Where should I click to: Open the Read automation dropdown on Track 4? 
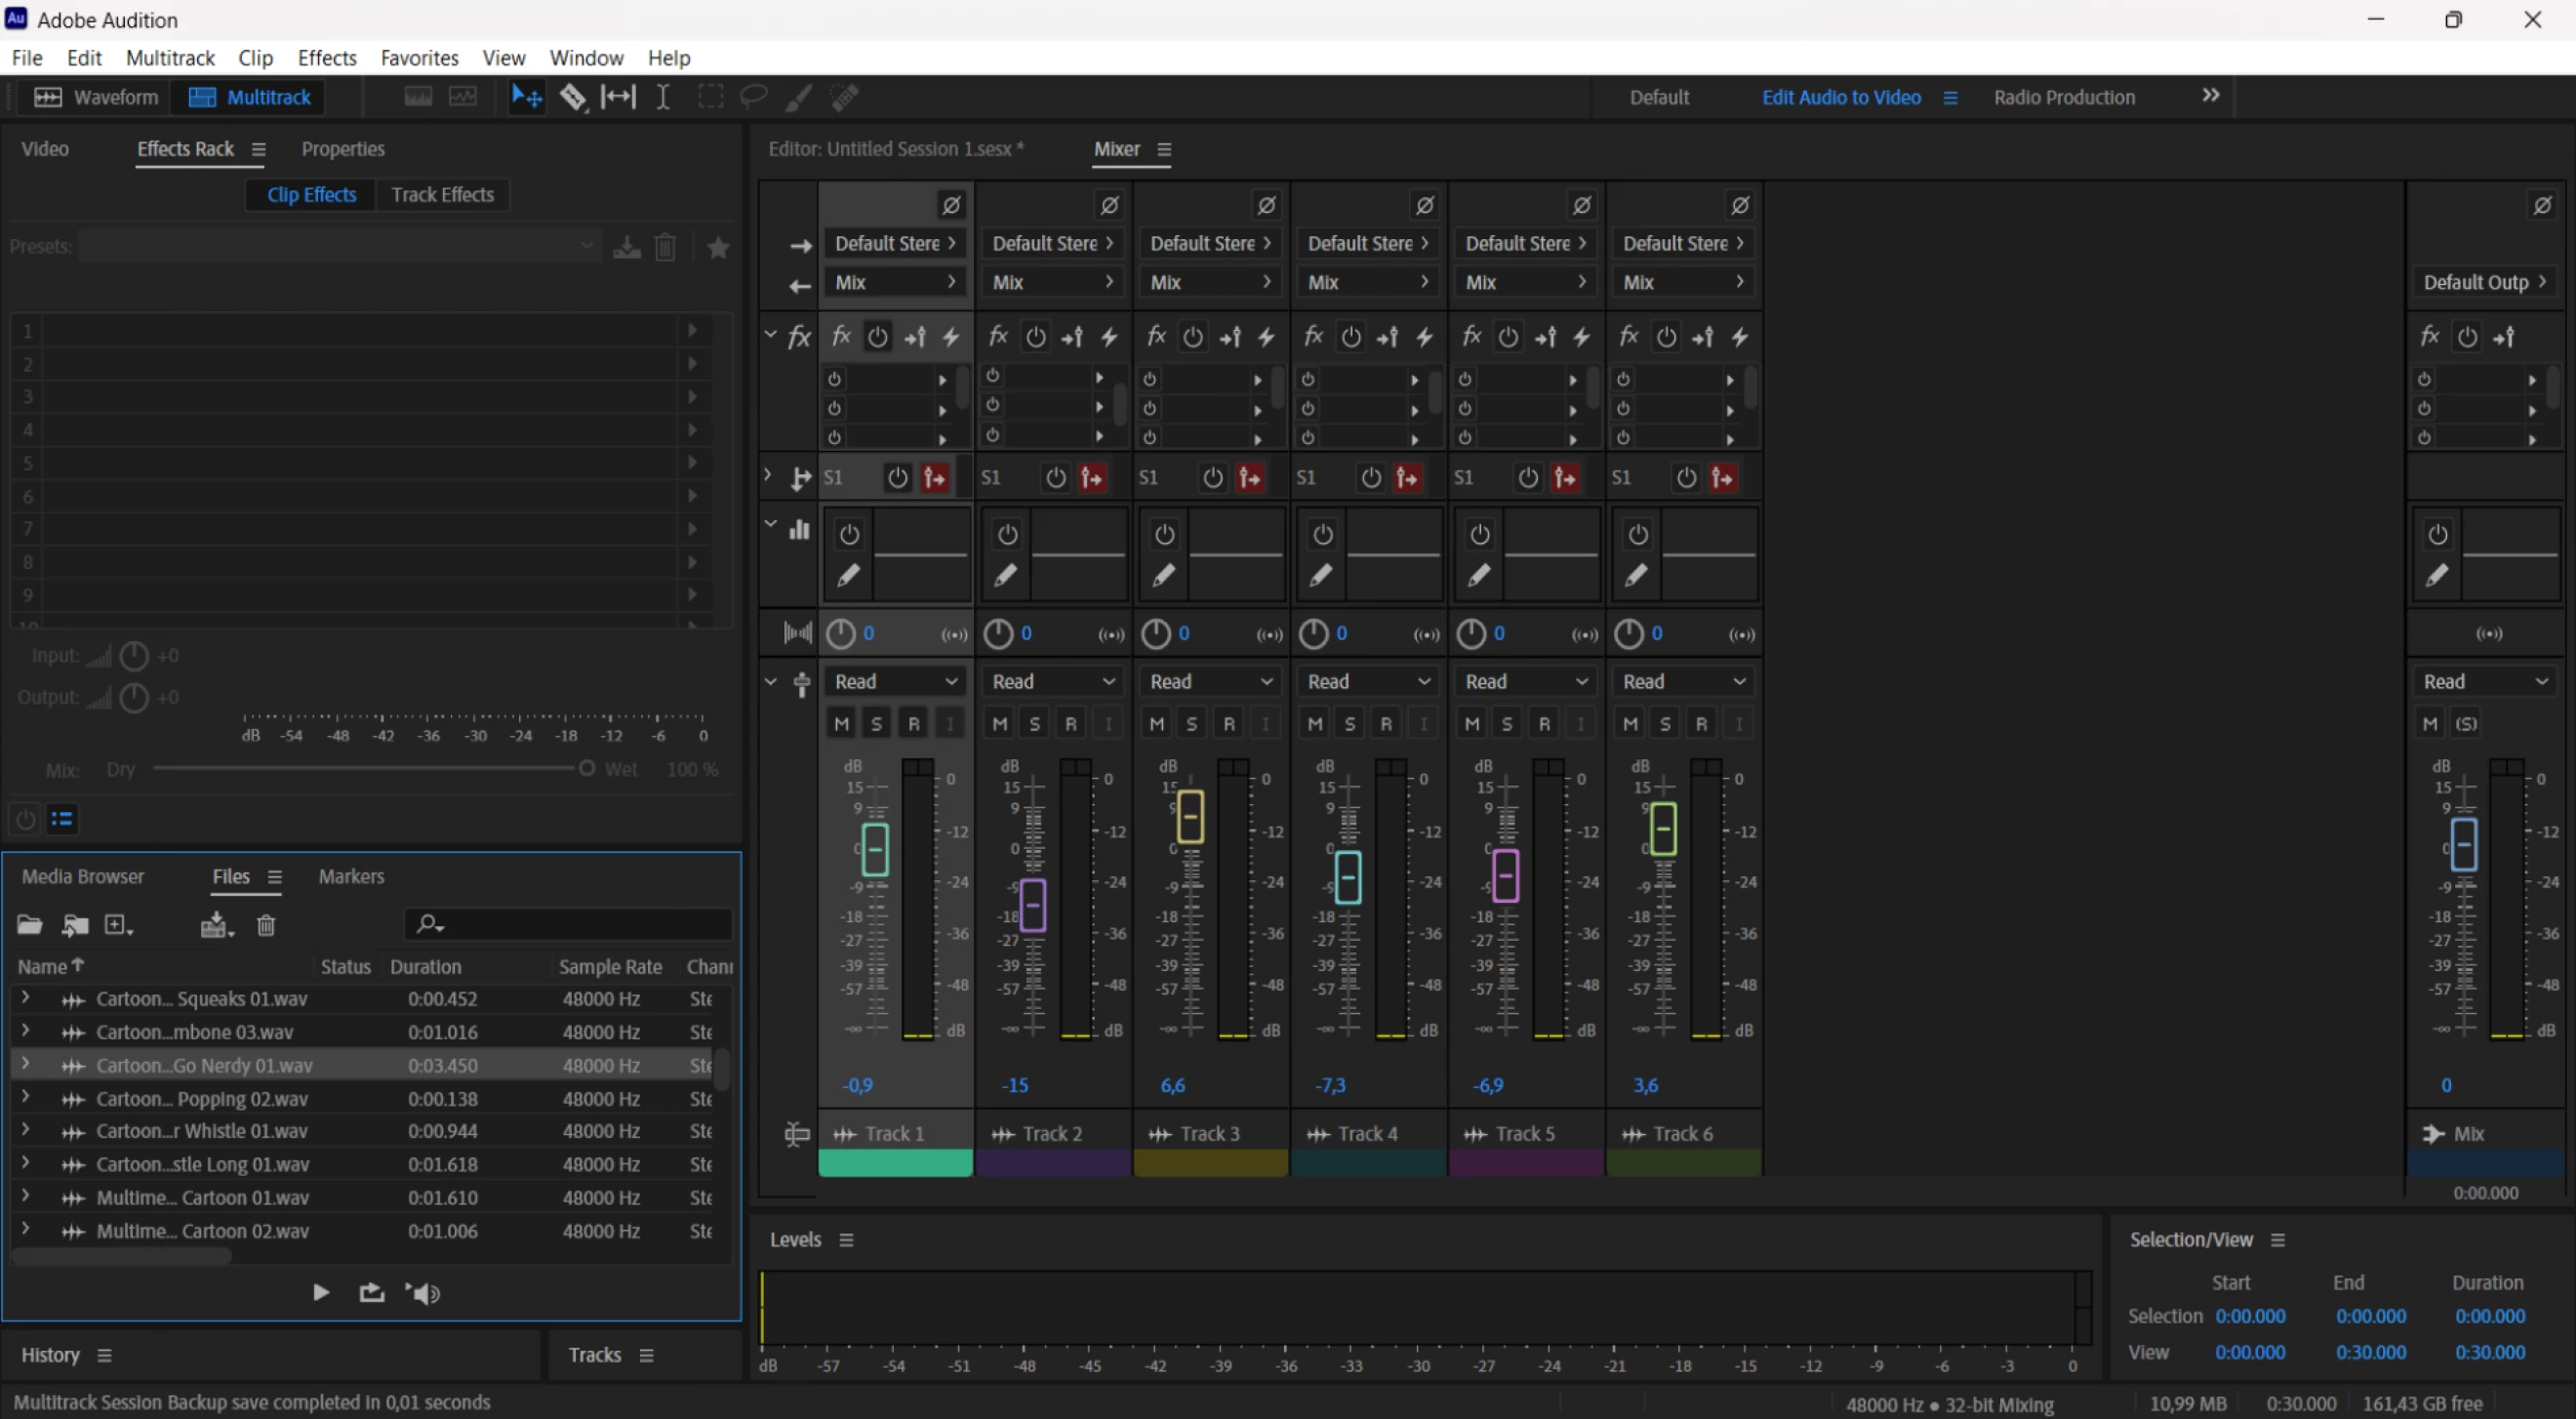coord(1368,681)
